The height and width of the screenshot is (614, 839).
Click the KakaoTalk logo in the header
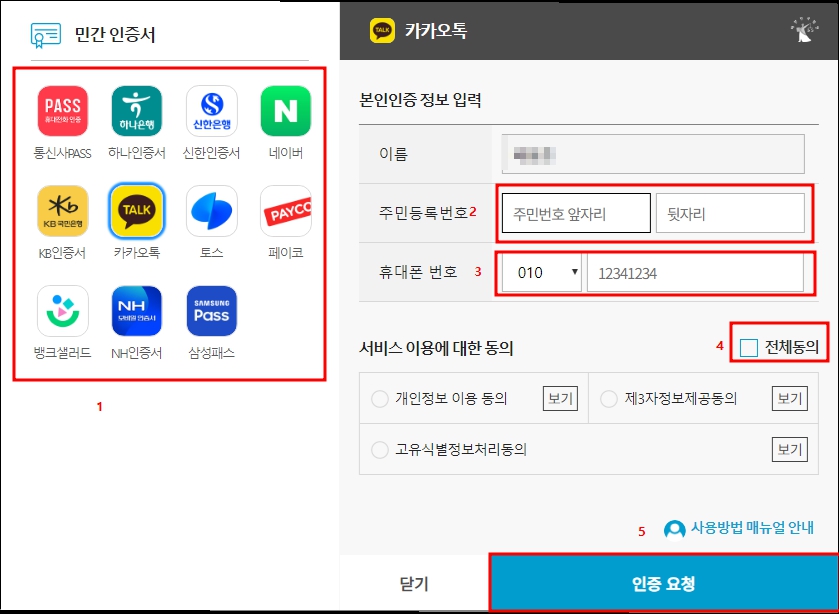(382, 30)
